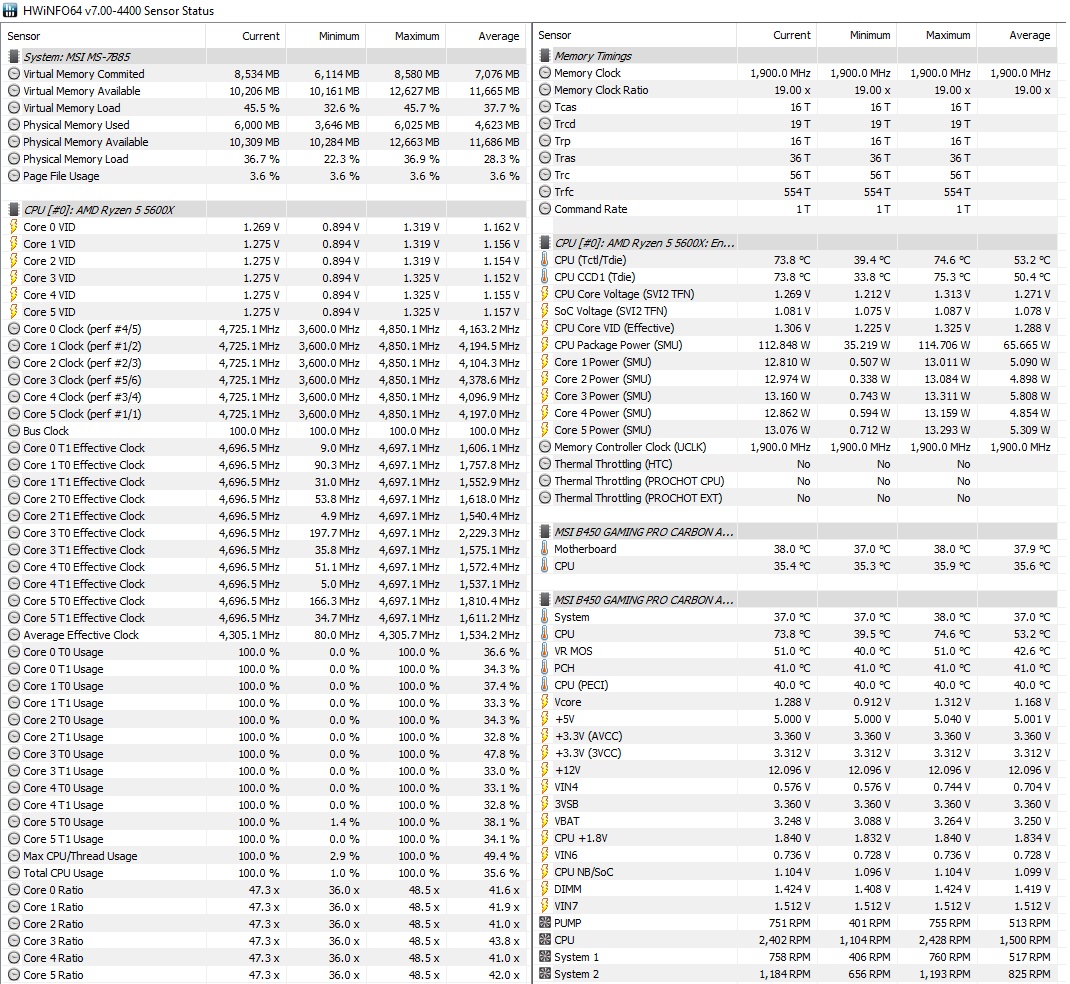Click the thermometer icon beside CPU (Tctl/Tdie)

tap(545, 259)
